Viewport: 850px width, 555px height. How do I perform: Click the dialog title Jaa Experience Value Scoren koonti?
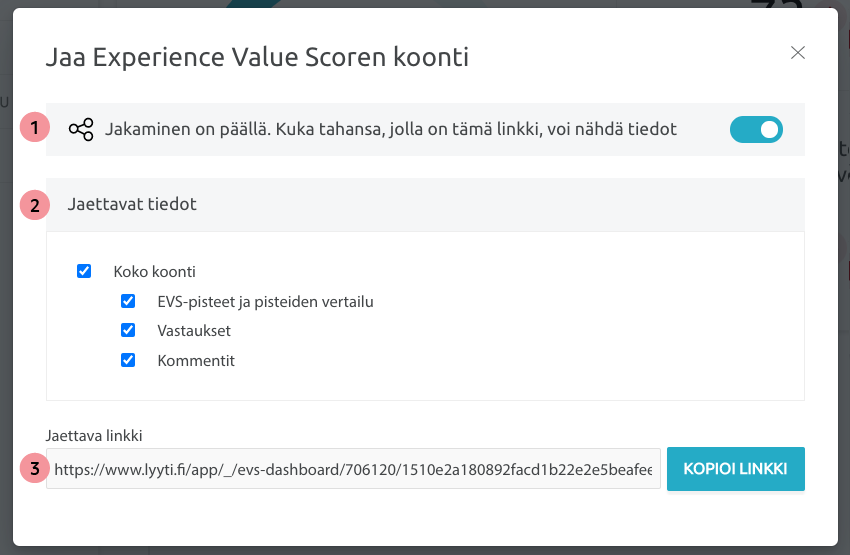(x=257, y=57)
